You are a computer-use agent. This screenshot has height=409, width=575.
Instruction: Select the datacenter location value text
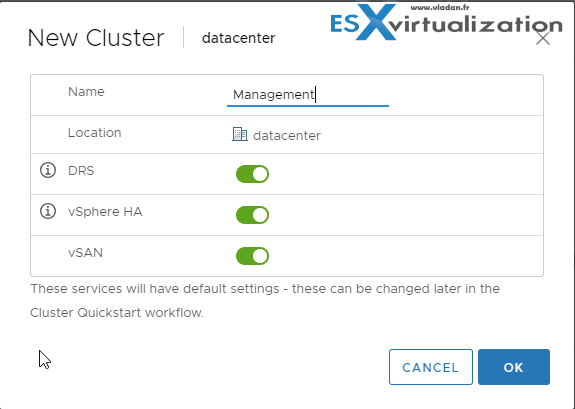(x=287, y=136)
